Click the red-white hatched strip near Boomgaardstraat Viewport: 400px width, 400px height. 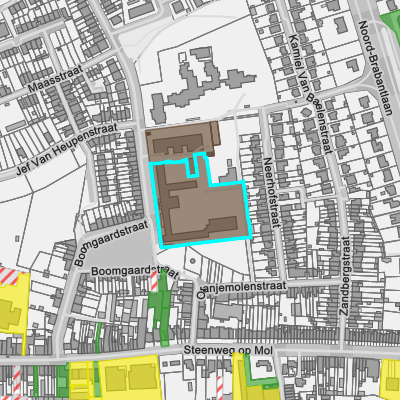154,281
